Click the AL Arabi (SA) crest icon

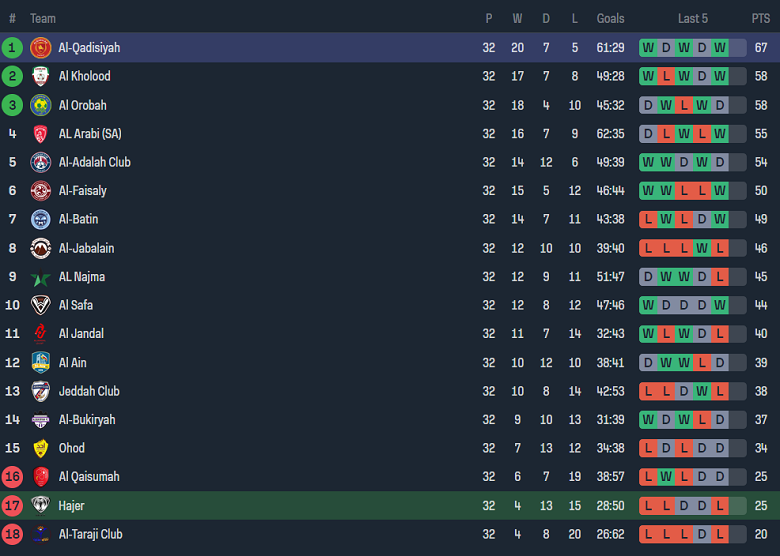point(41,134)
